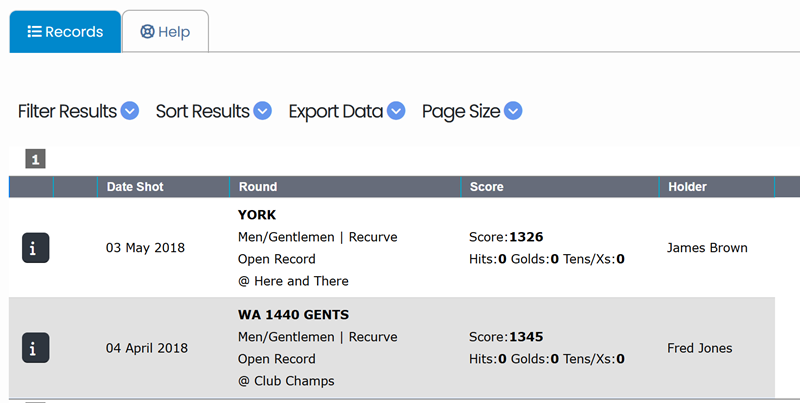Click info icon for York record
The height and width of the screenshot is (403, 800).
35,248
